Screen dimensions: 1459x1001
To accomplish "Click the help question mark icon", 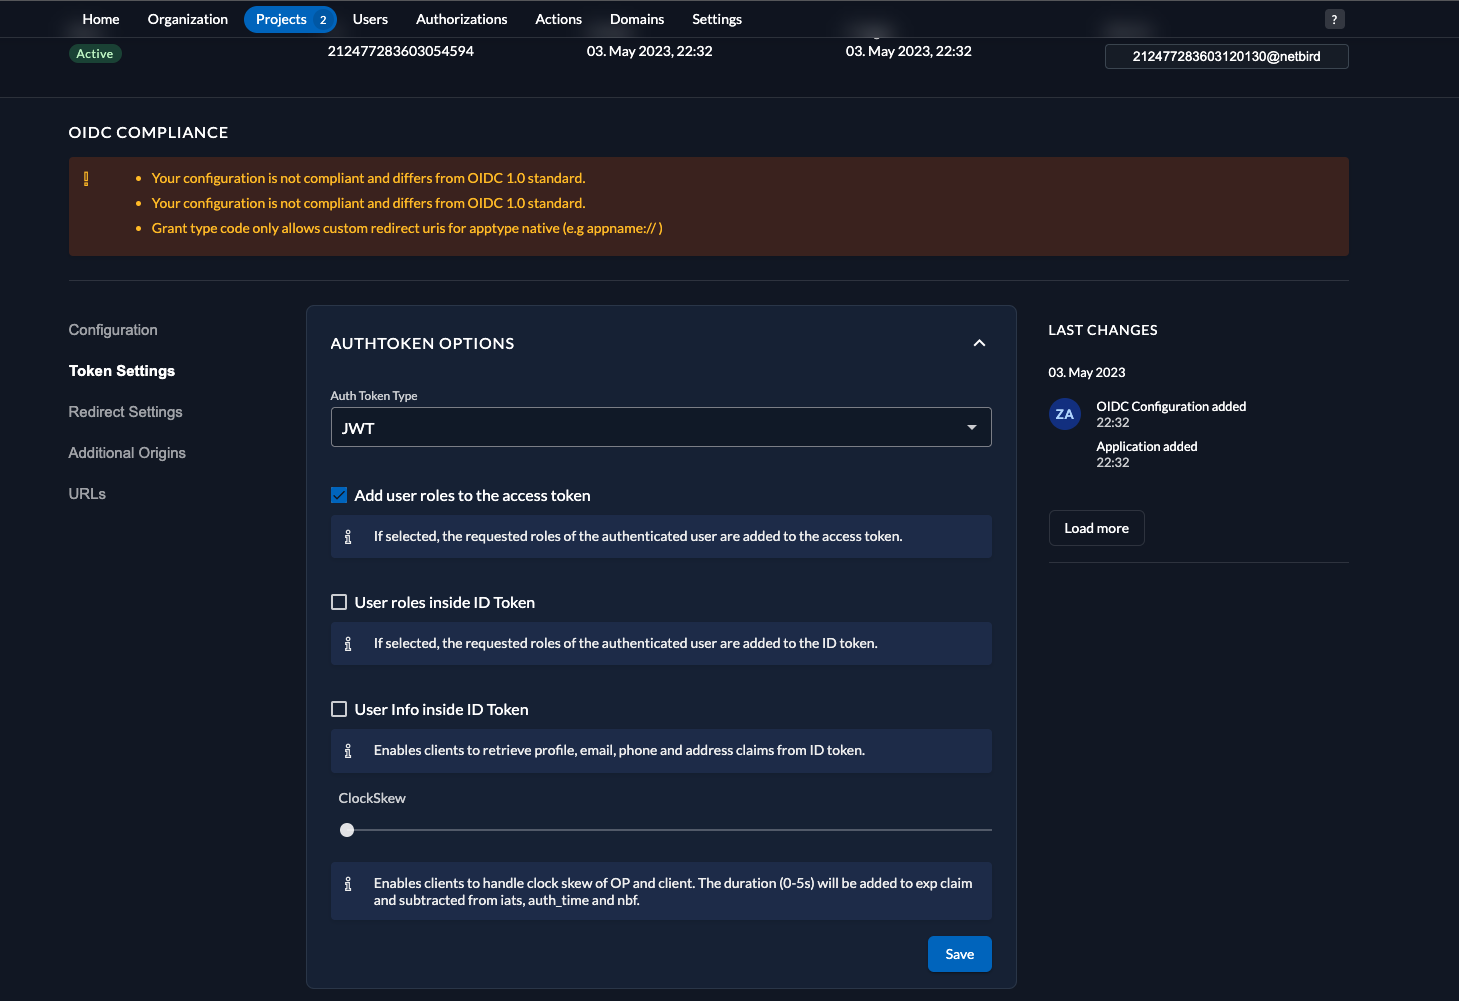I will point(1334,19).
